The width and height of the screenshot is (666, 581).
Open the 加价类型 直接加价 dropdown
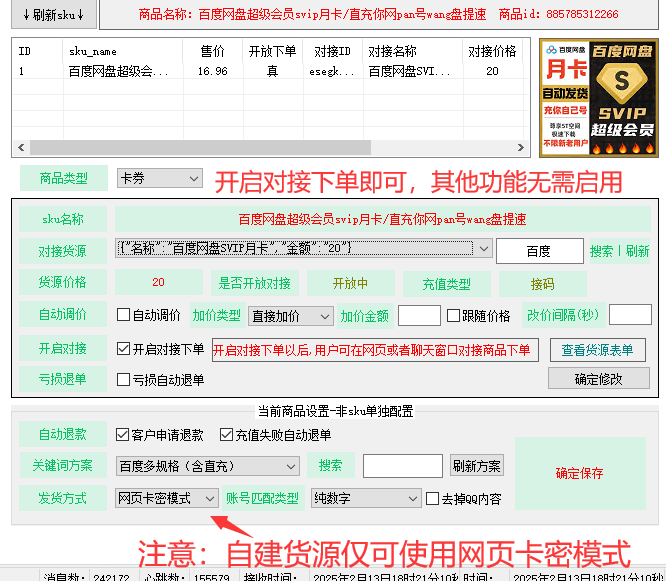click(291, 316)
